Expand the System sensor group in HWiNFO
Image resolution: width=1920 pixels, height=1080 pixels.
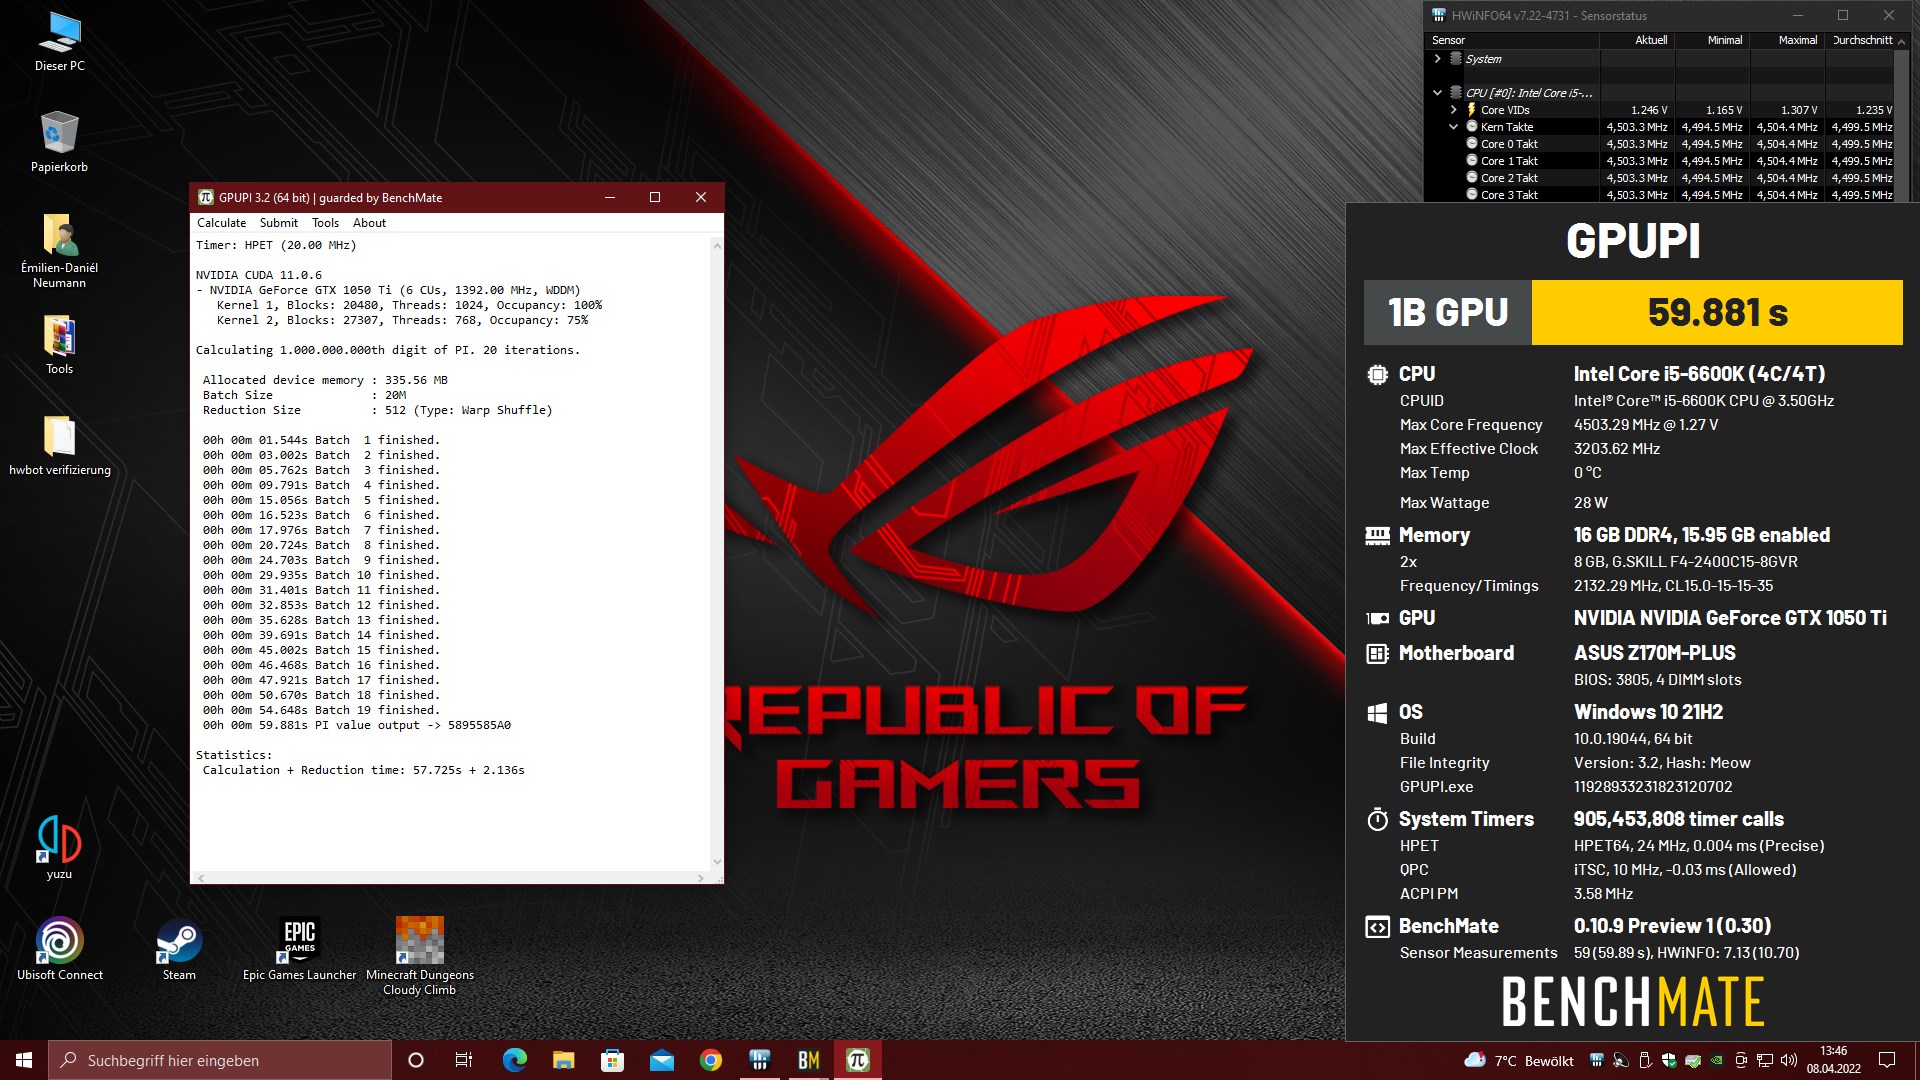(x=1438, y=59)
